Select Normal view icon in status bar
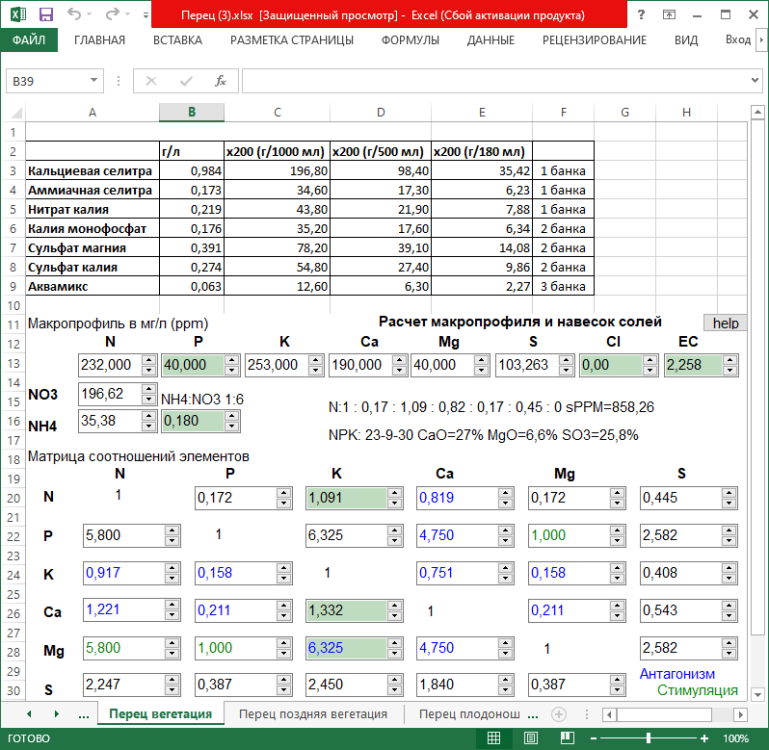Image resolution: width=769 pixels, height=750 pixels. 493,738
